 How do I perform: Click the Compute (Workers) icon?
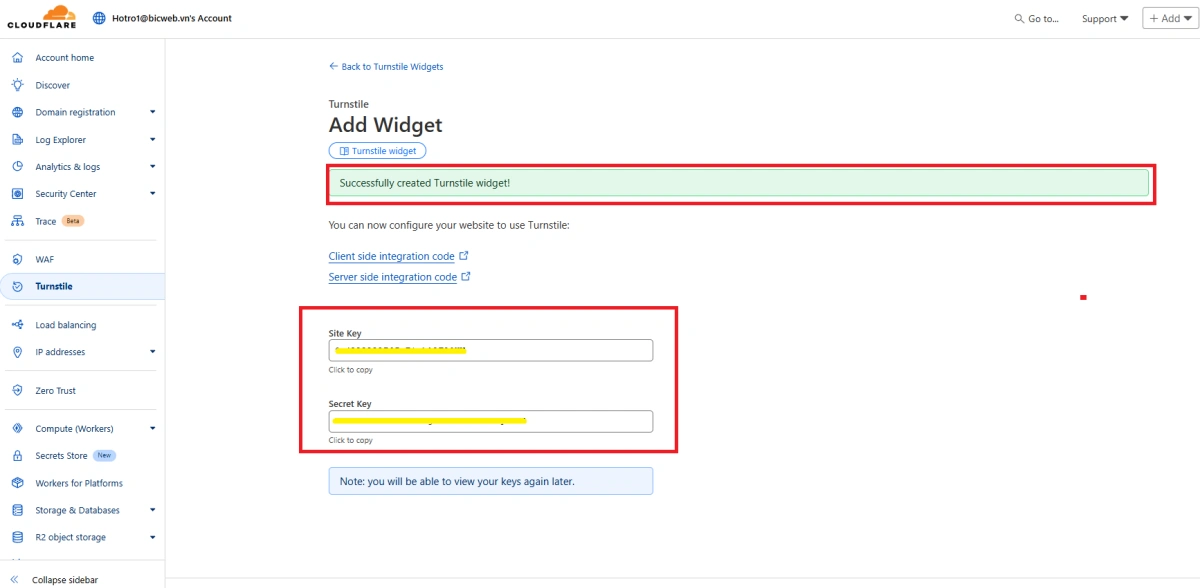[17, 429]
